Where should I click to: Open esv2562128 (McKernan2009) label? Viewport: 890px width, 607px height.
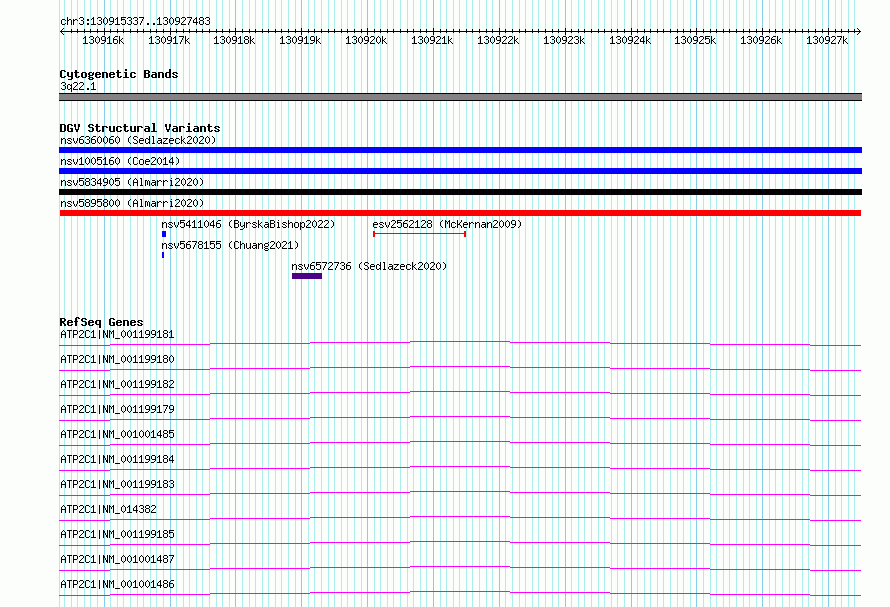447,224
